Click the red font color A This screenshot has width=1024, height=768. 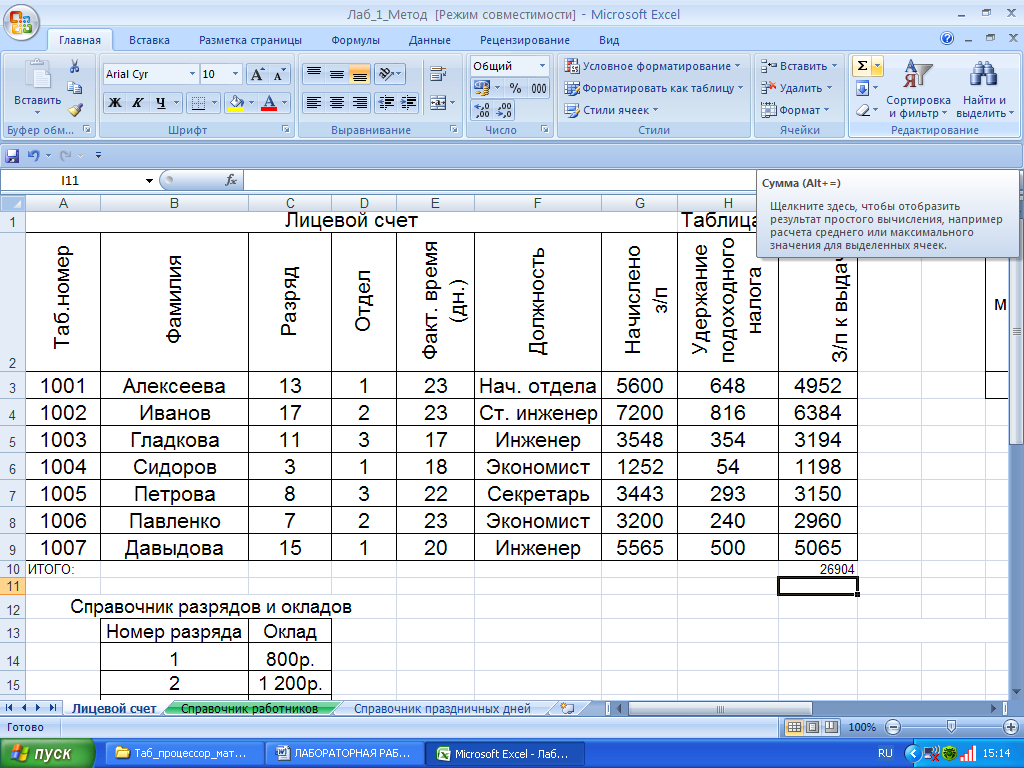click(x=268, y=103)
